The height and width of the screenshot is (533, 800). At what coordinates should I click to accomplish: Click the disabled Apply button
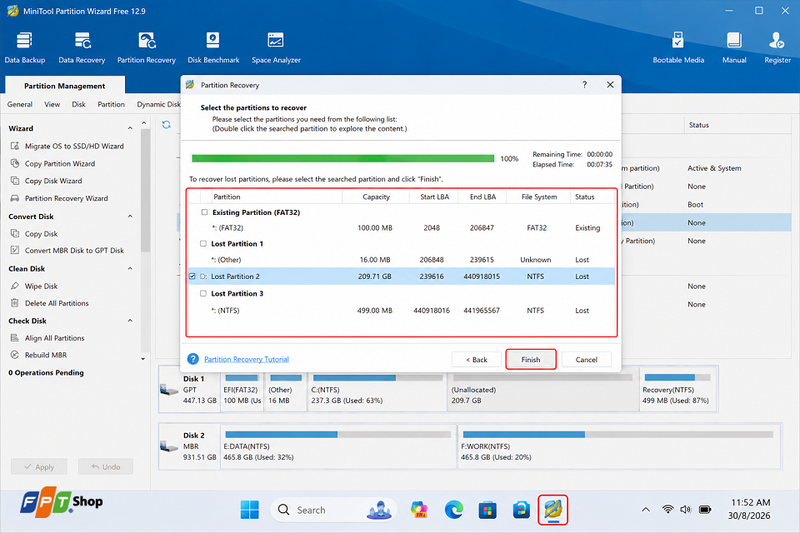(39, 467)
